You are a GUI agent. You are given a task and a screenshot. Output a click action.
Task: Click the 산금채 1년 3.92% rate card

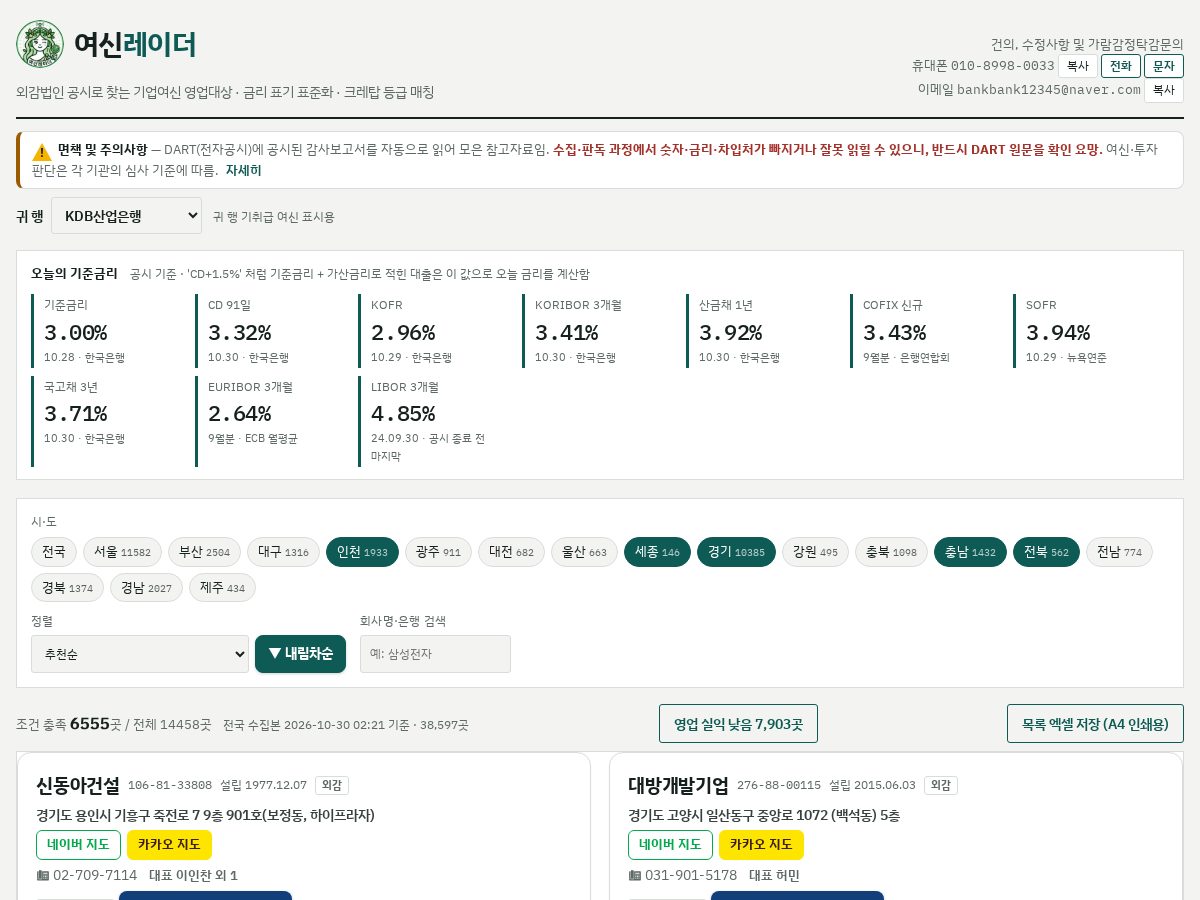point(763,331)
